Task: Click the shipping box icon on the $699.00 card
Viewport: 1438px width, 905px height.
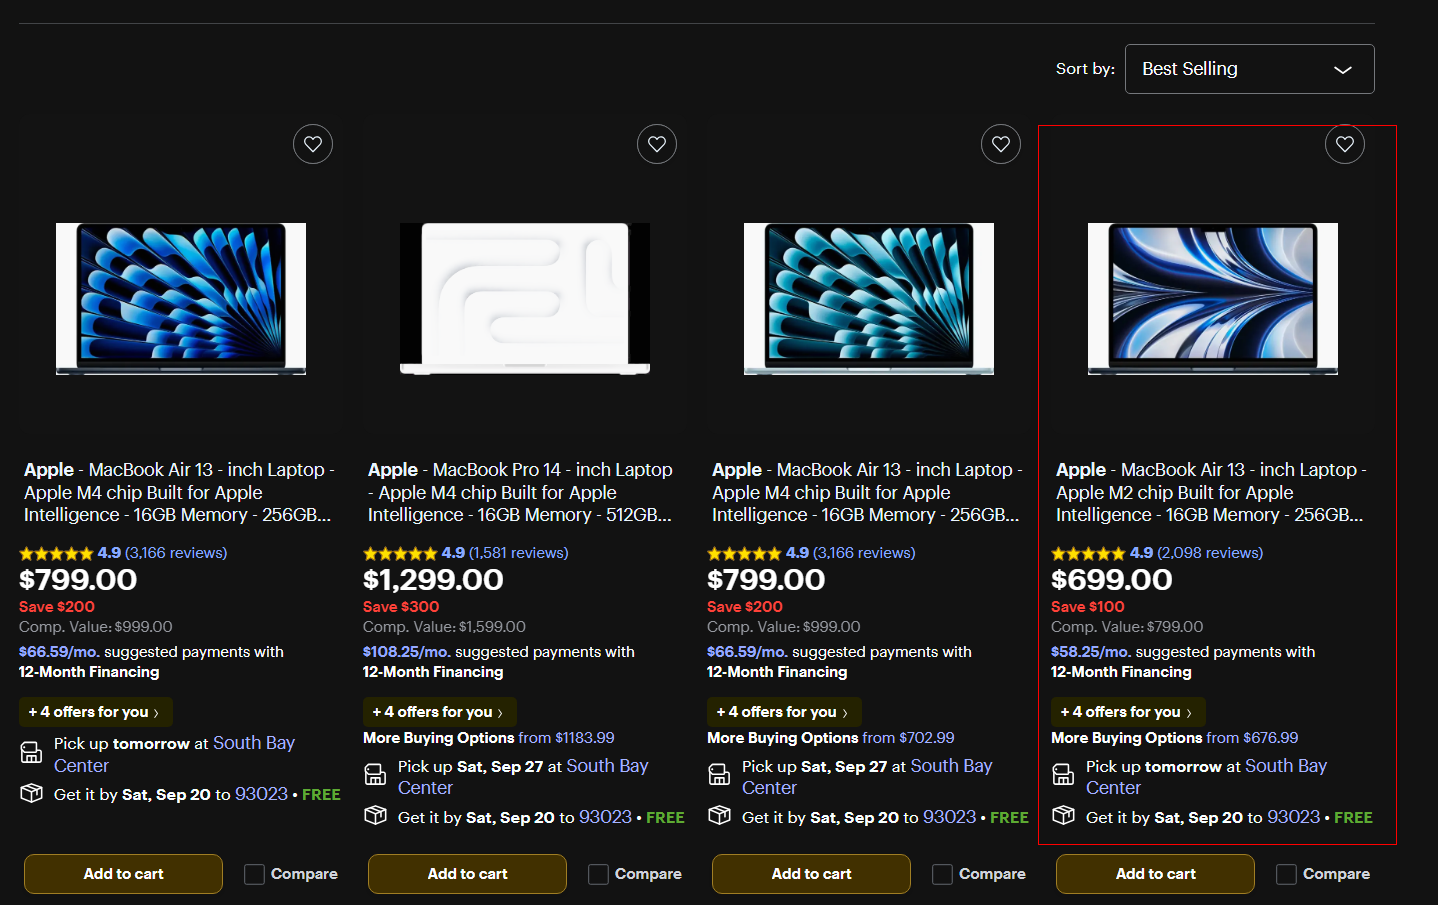Action: [1063, 815]
